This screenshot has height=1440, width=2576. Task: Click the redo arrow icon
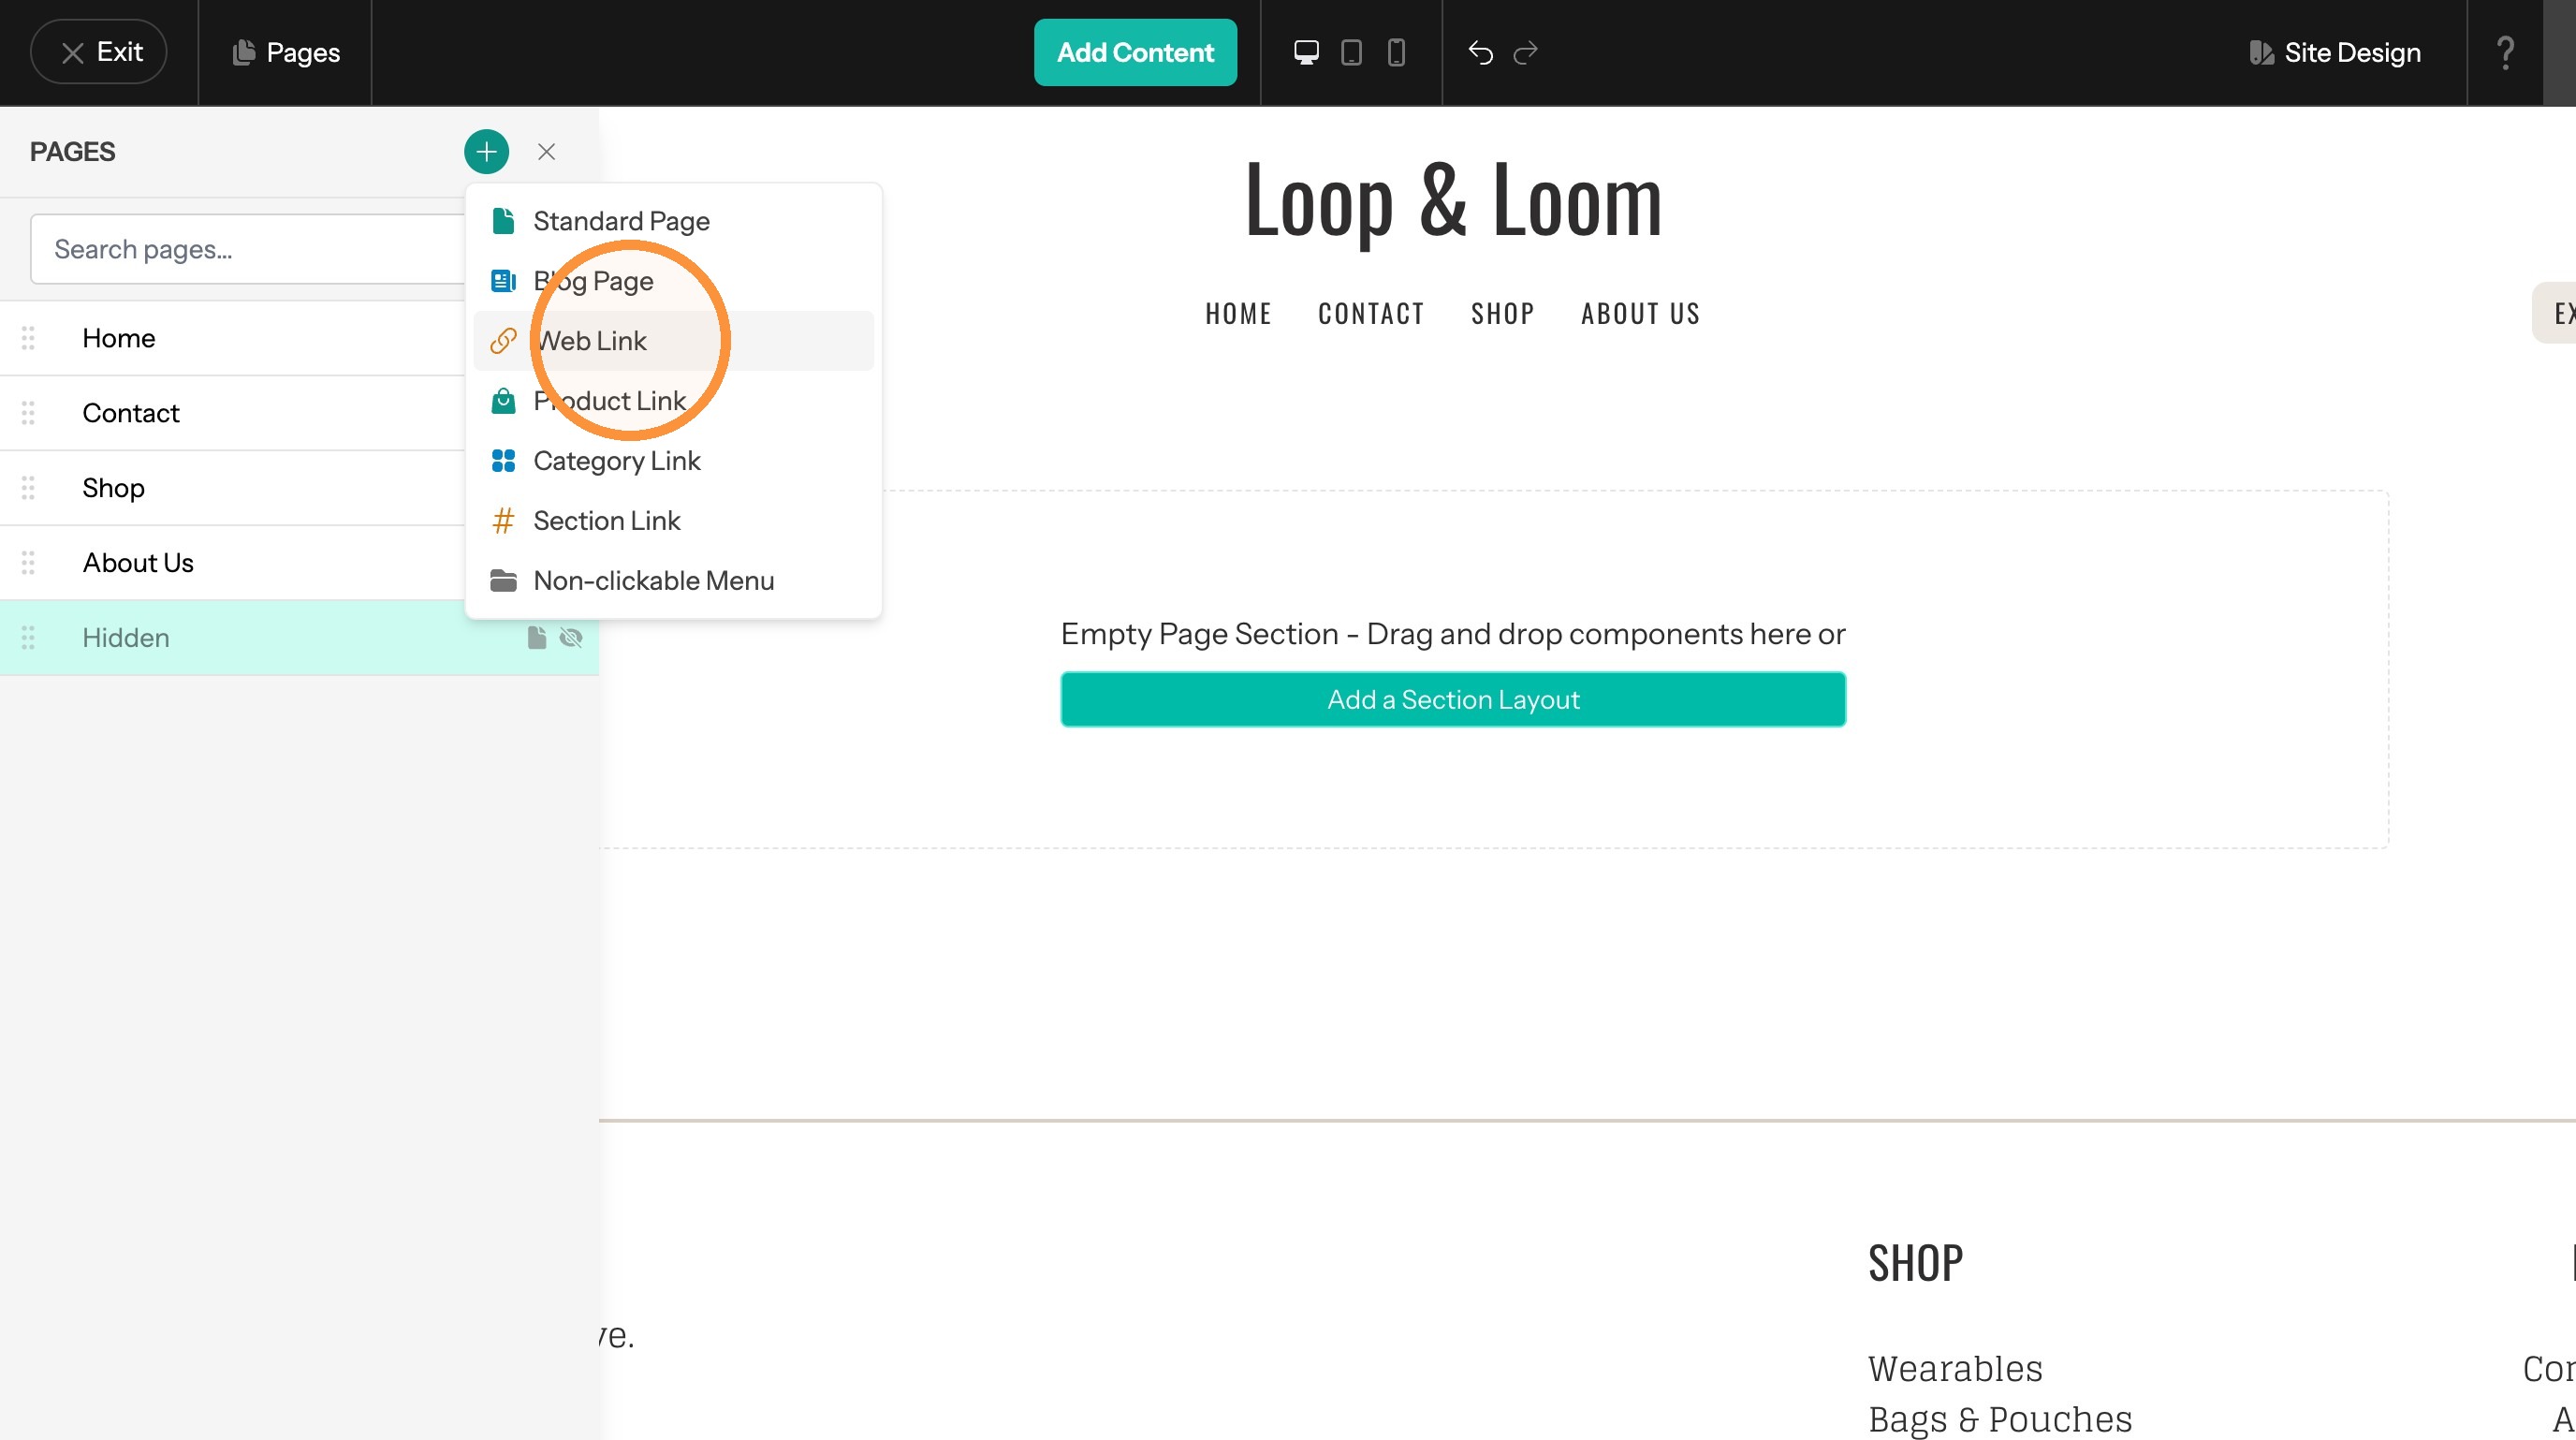point(1525,52)
